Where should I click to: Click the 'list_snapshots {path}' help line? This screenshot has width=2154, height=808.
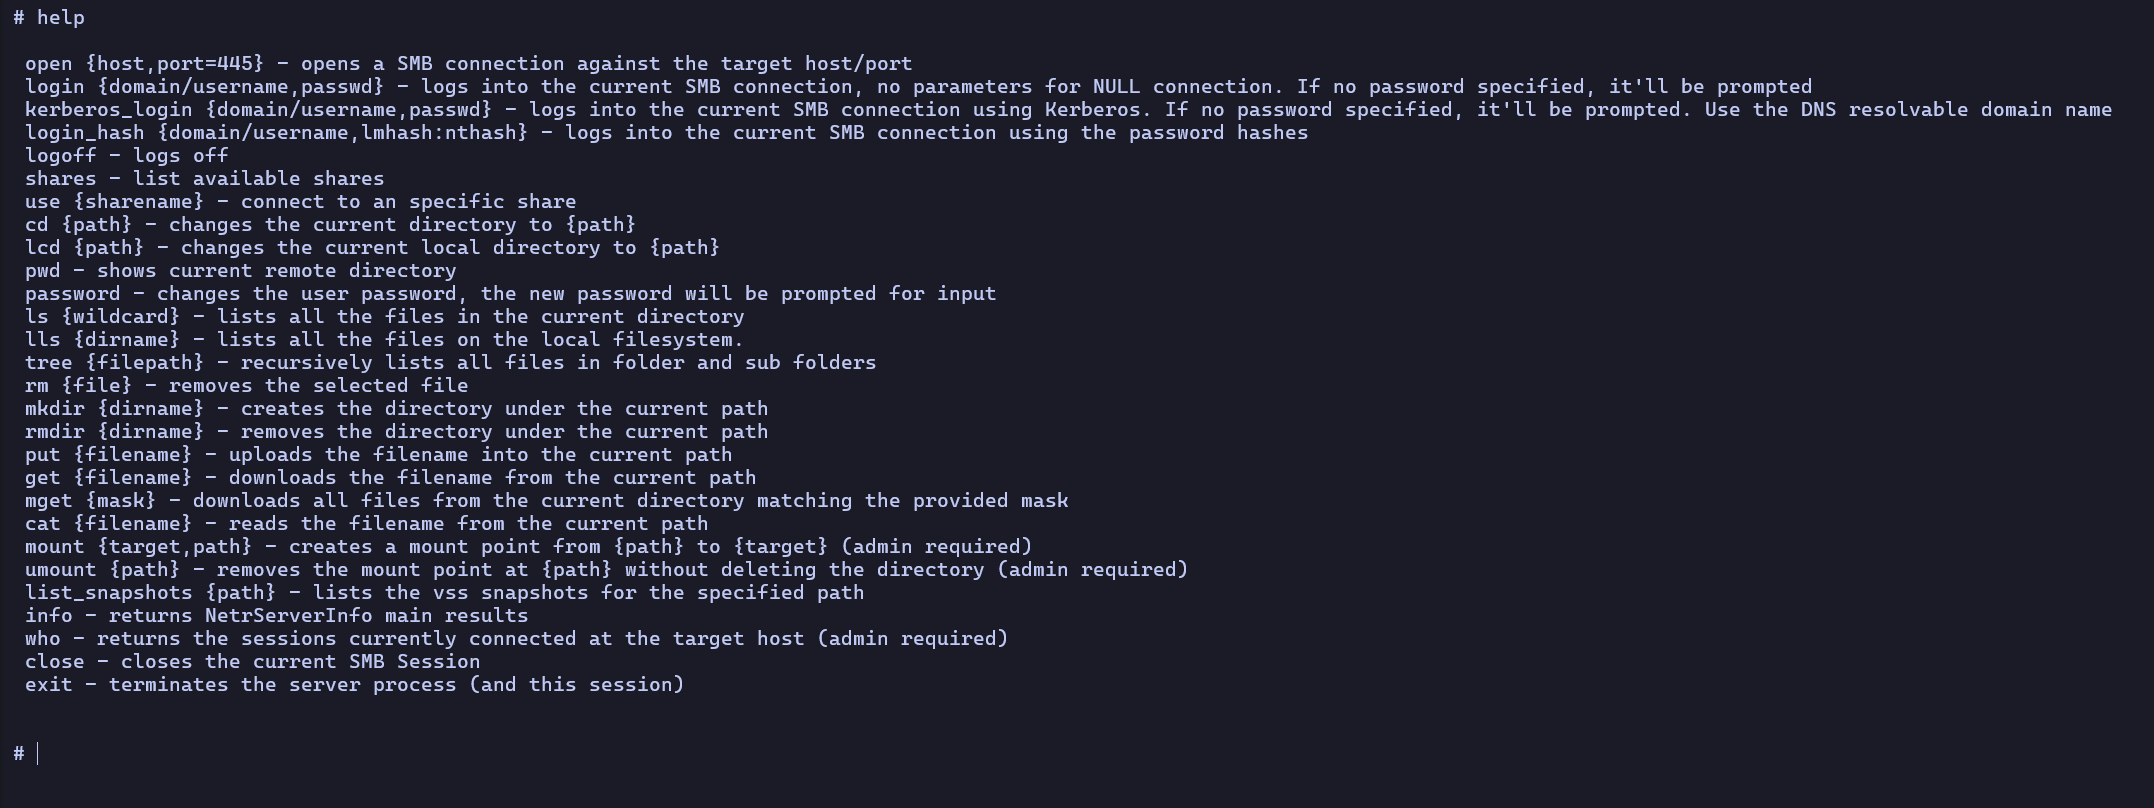(444, 593)
